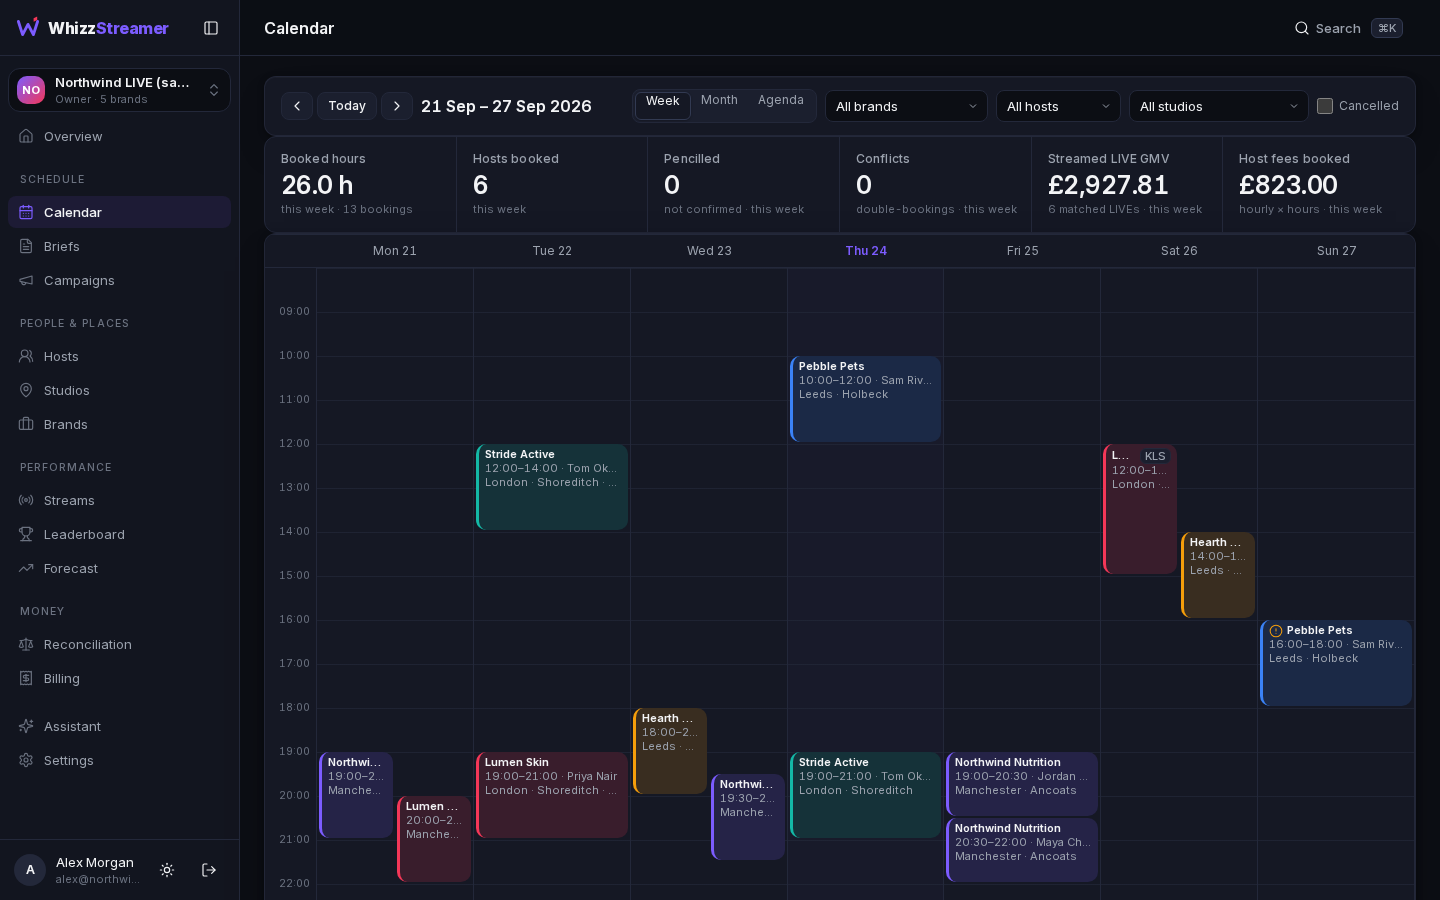
Task: Click the Billing receipt icon
Action: coord(26,678)
